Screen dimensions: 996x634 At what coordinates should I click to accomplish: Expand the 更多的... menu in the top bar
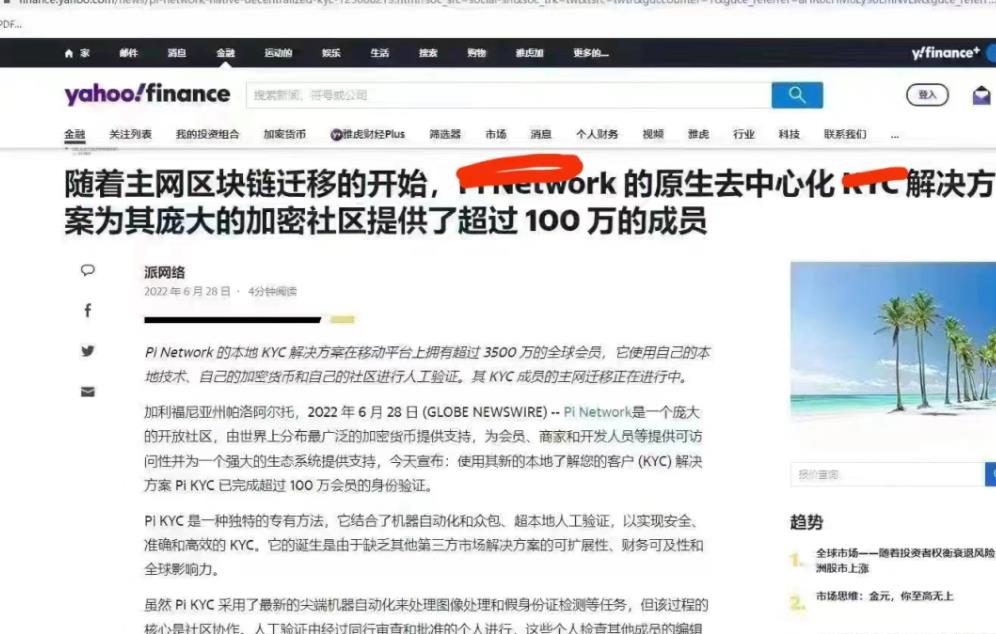coord(591,53)
